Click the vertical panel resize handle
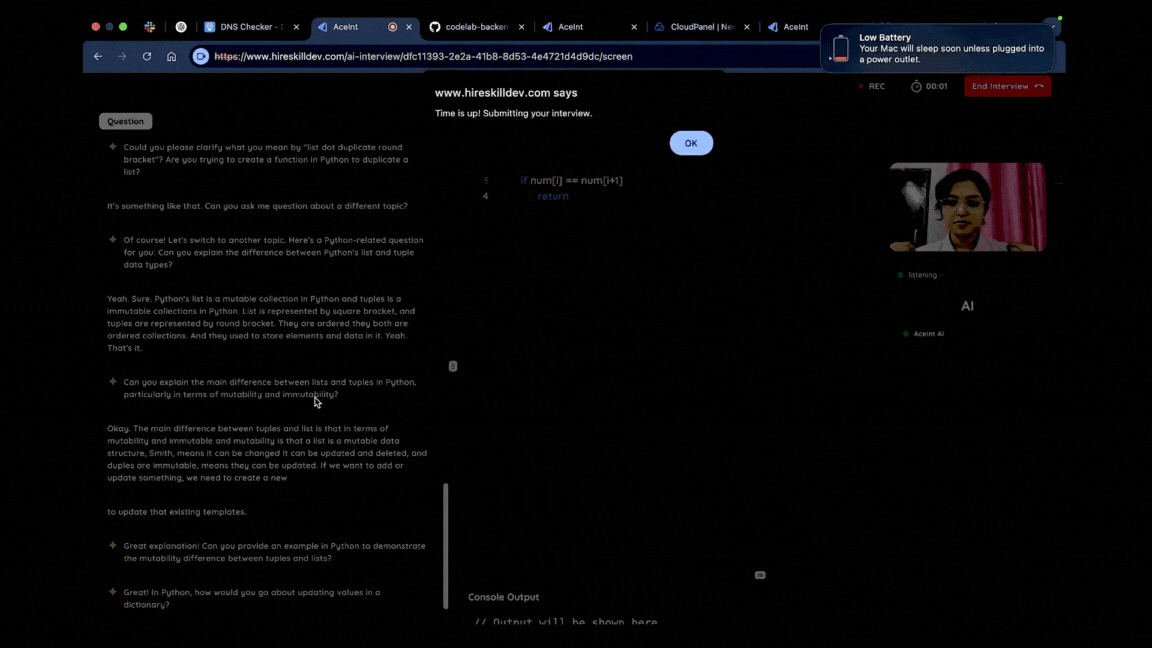Screen dimensions: 1152x648 pyautogui.click(x=453, y=366)
